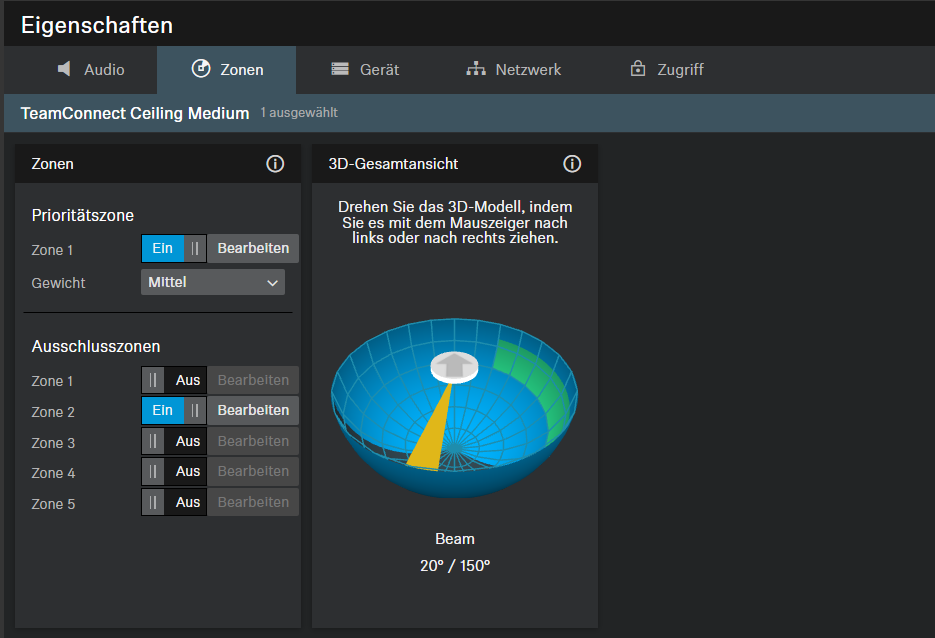935x638 pixels.
Task: Switch to the Zugriff tab
Action: 666,69
